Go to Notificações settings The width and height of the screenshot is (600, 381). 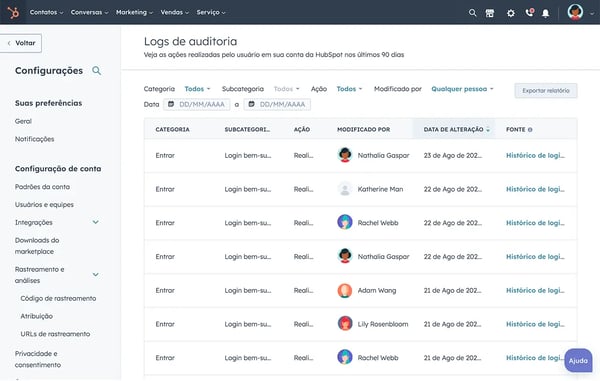click(34, 139)
